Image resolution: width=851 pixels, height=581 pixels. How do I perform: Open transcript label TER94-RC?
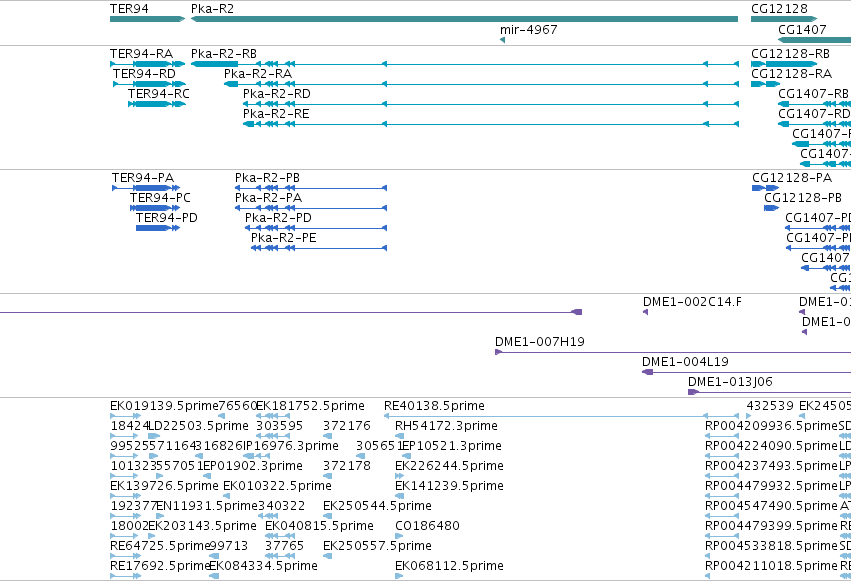(x=159, y=94)
